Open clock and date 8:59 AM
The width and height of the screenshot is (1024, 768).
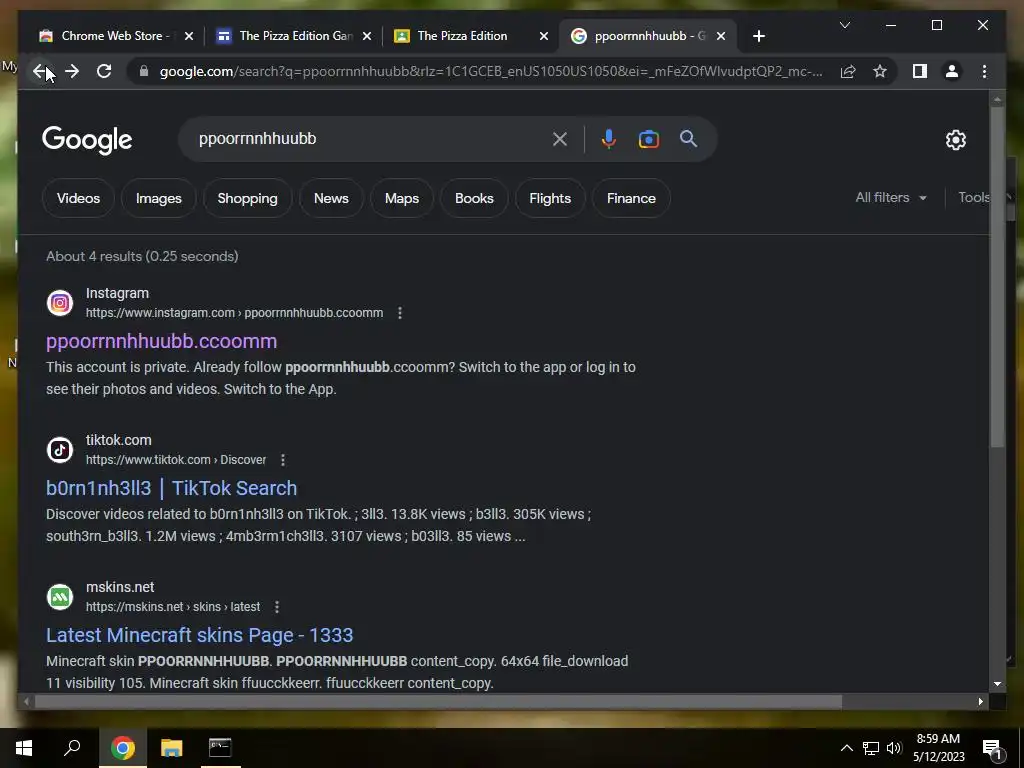point(938,748)
